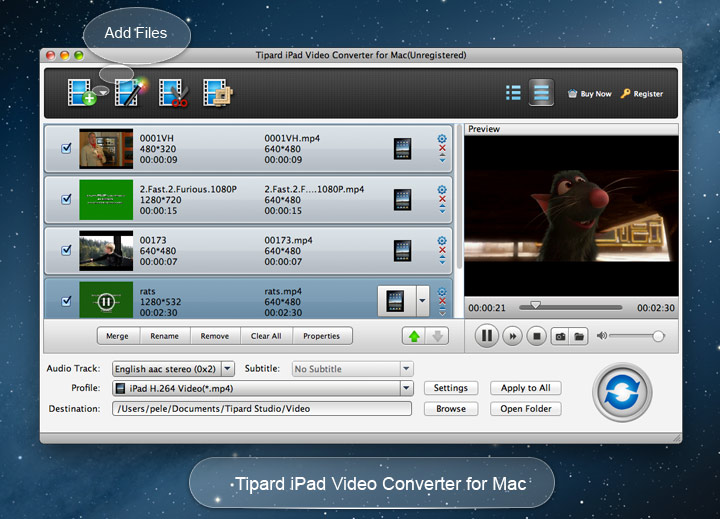Click the rats thumbnail pause overlay
Viewport: 720px width, 519px height.
pyautogui.click(x=106, y=302)
